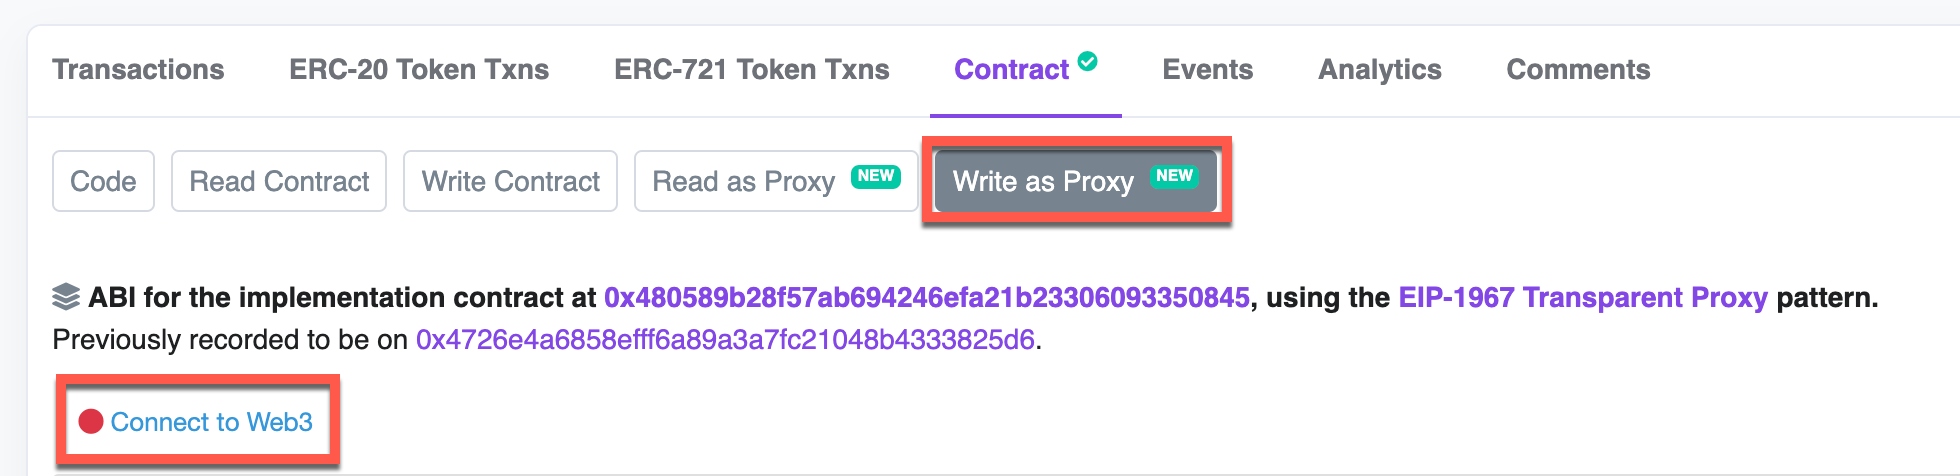Open the EIP-1967 Transparent Proxy link
The image size is (1960, 476).
[1583, 298]
